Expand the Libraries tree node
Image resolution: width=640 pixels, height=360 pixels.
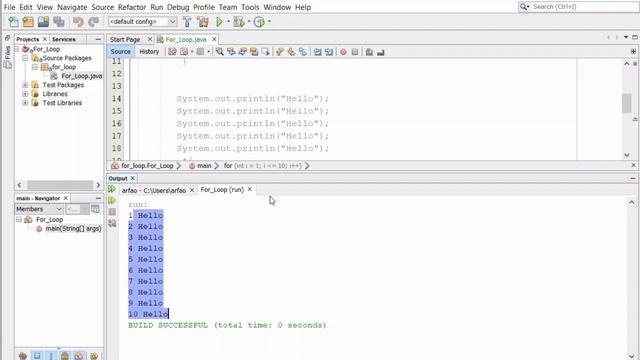pyautogui.click(x=25, y=94)
